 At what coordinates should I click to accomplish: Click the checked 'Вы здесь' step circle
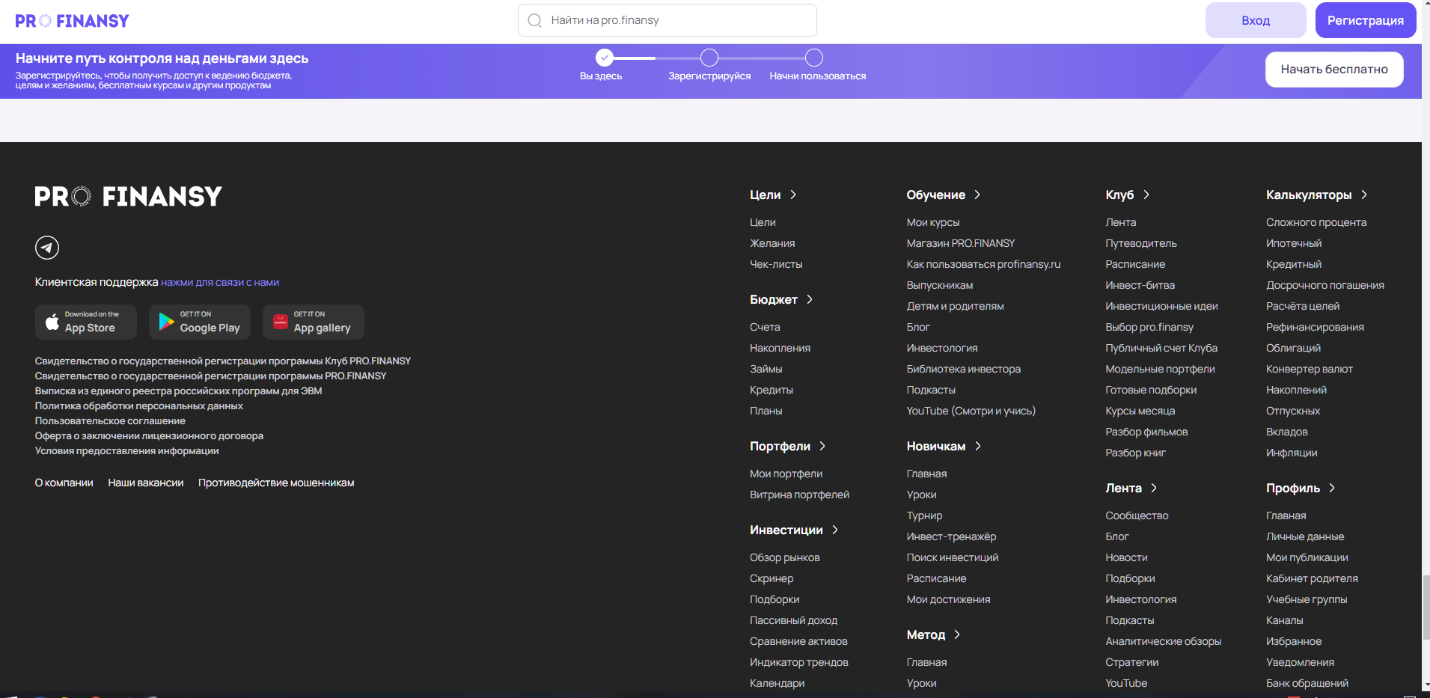pyautogui.click(x=604, y=57)
